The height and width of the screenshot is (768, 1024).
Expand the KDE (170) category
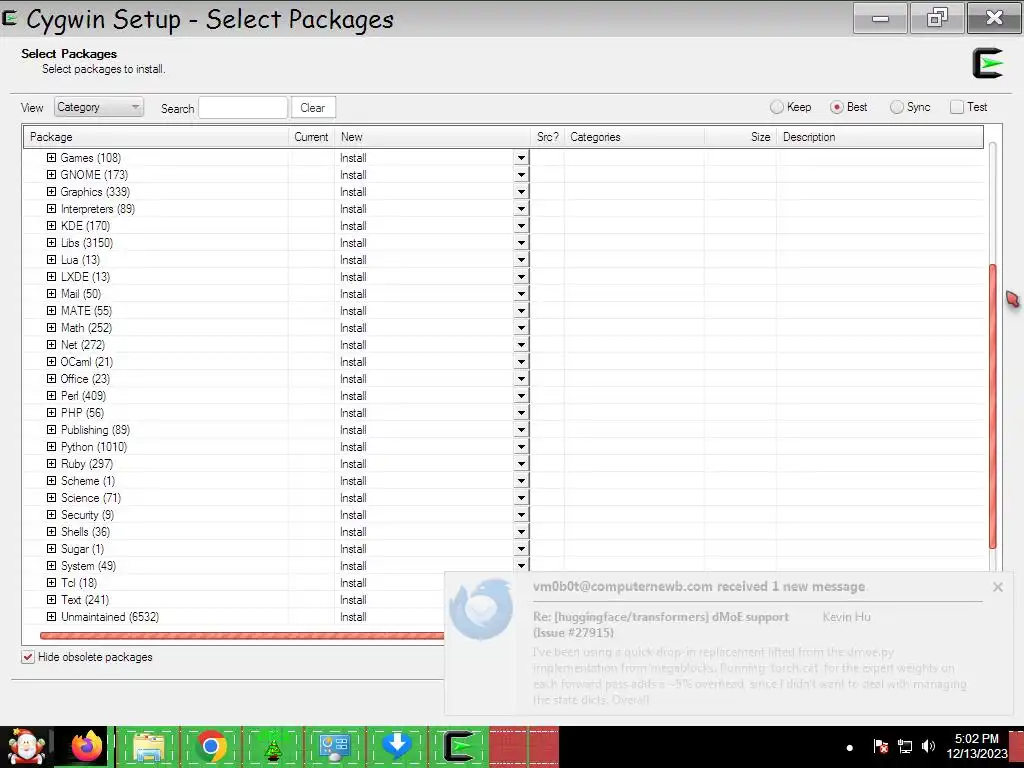pos(52,225)
